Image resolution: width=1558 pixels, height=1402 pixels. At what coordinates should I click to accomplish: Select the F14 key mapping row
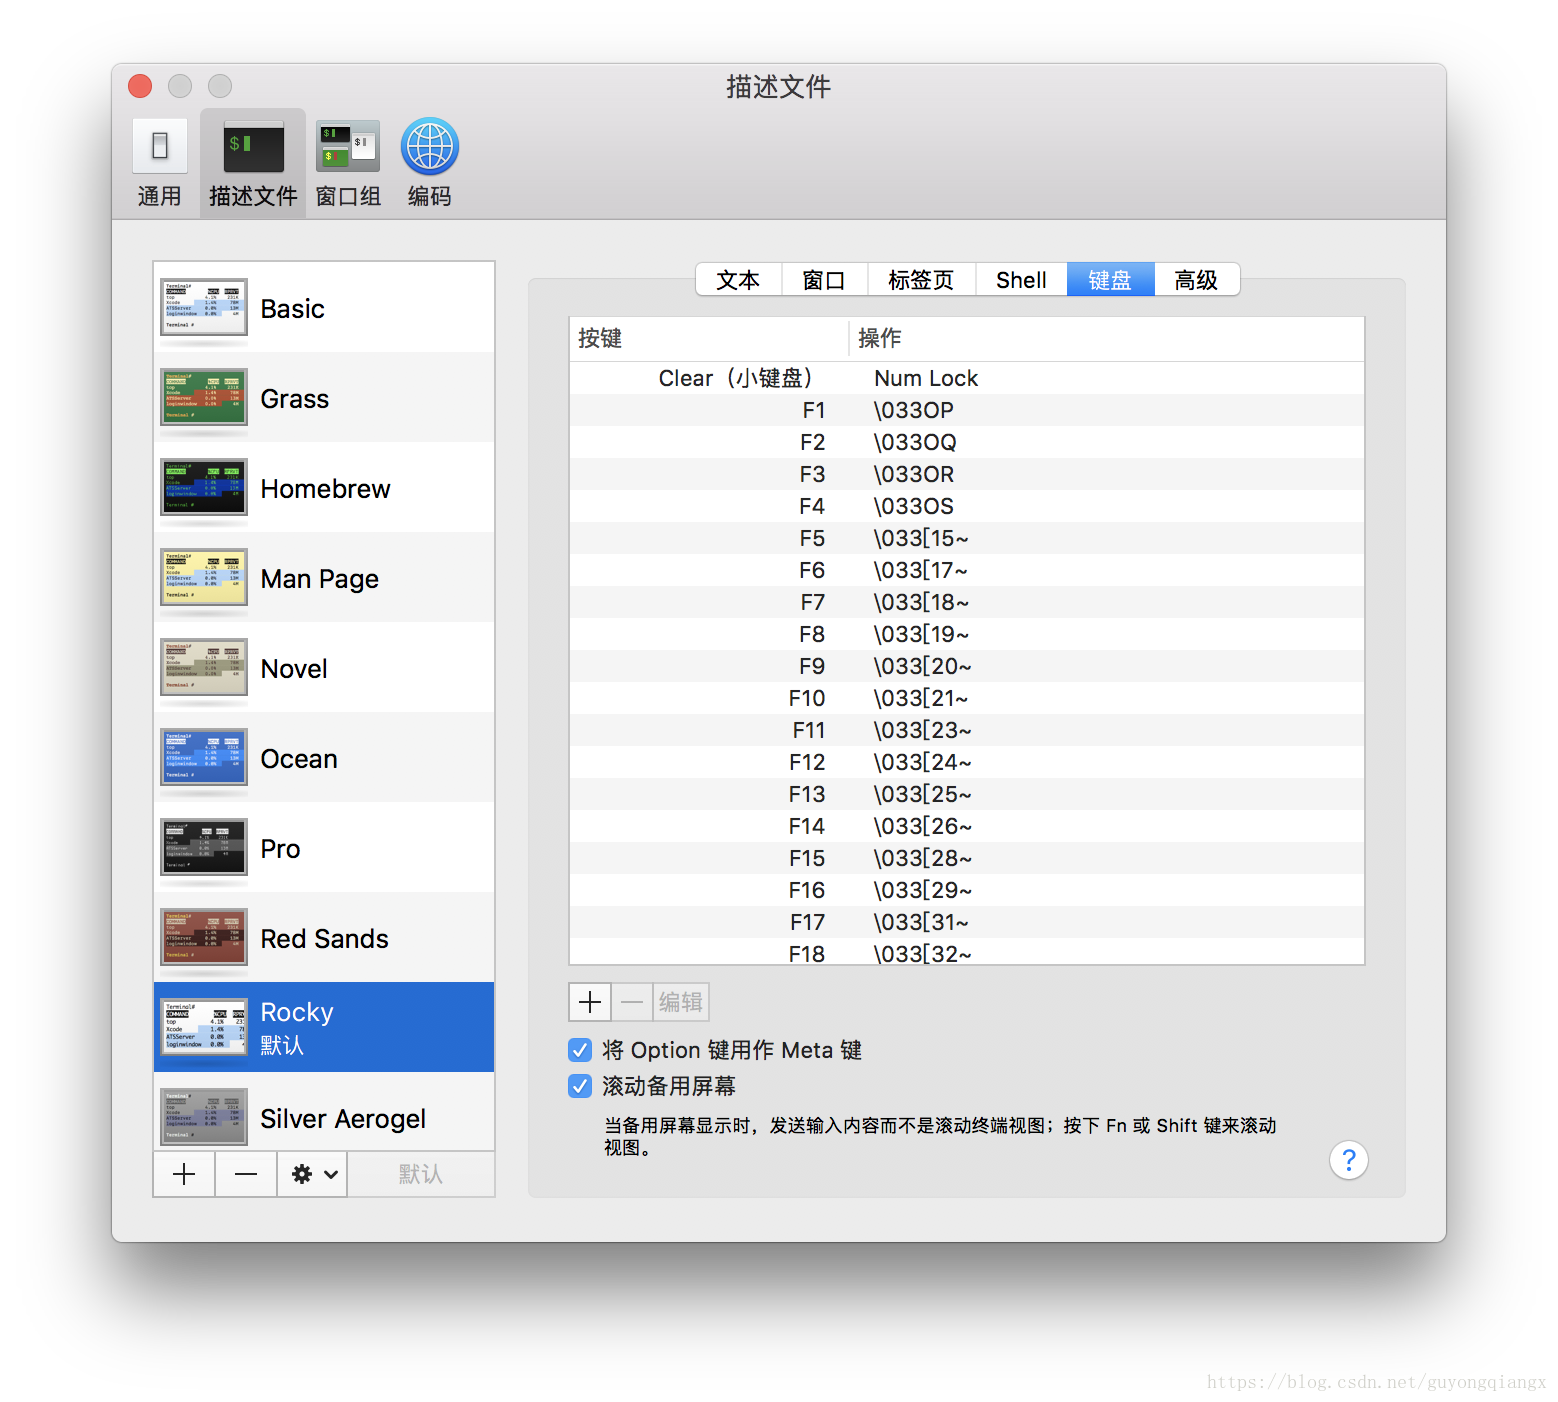tap(967, 826)
